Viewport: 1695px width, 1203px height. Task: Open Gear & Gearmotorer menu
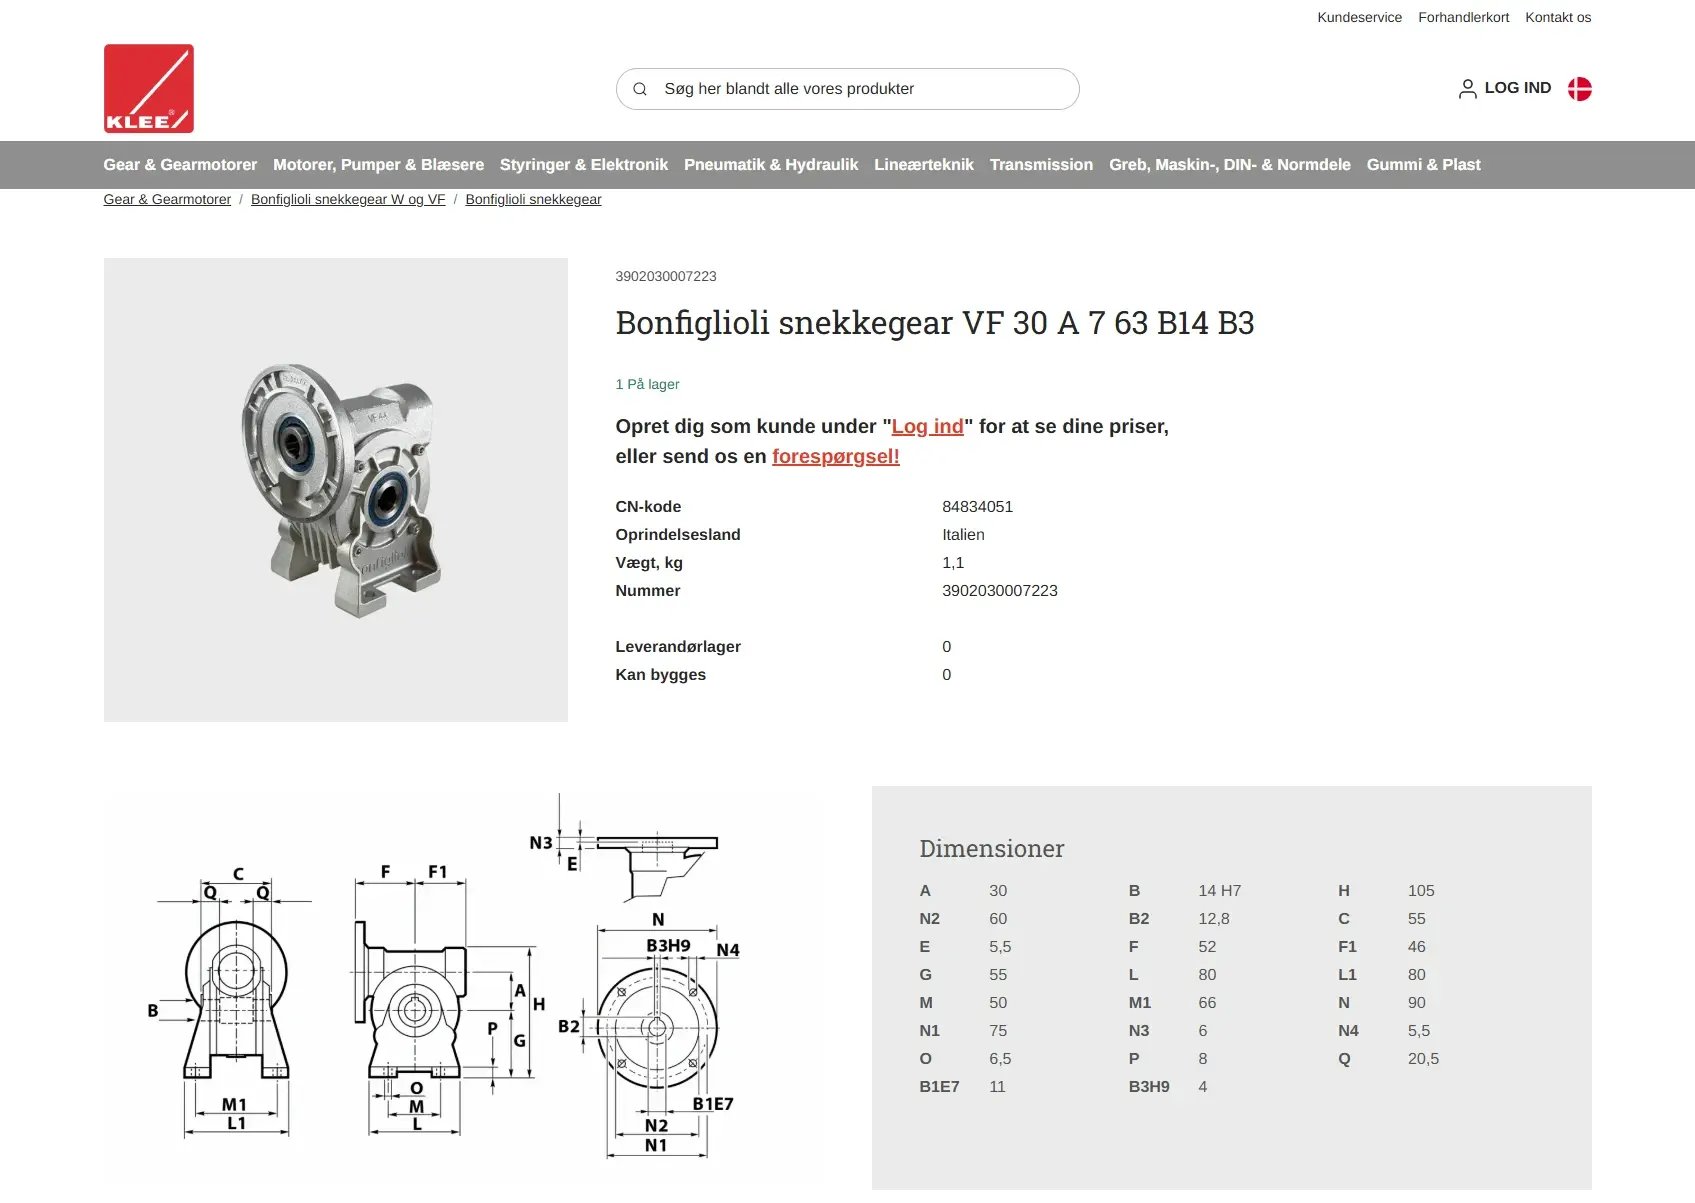click(180, 164)
